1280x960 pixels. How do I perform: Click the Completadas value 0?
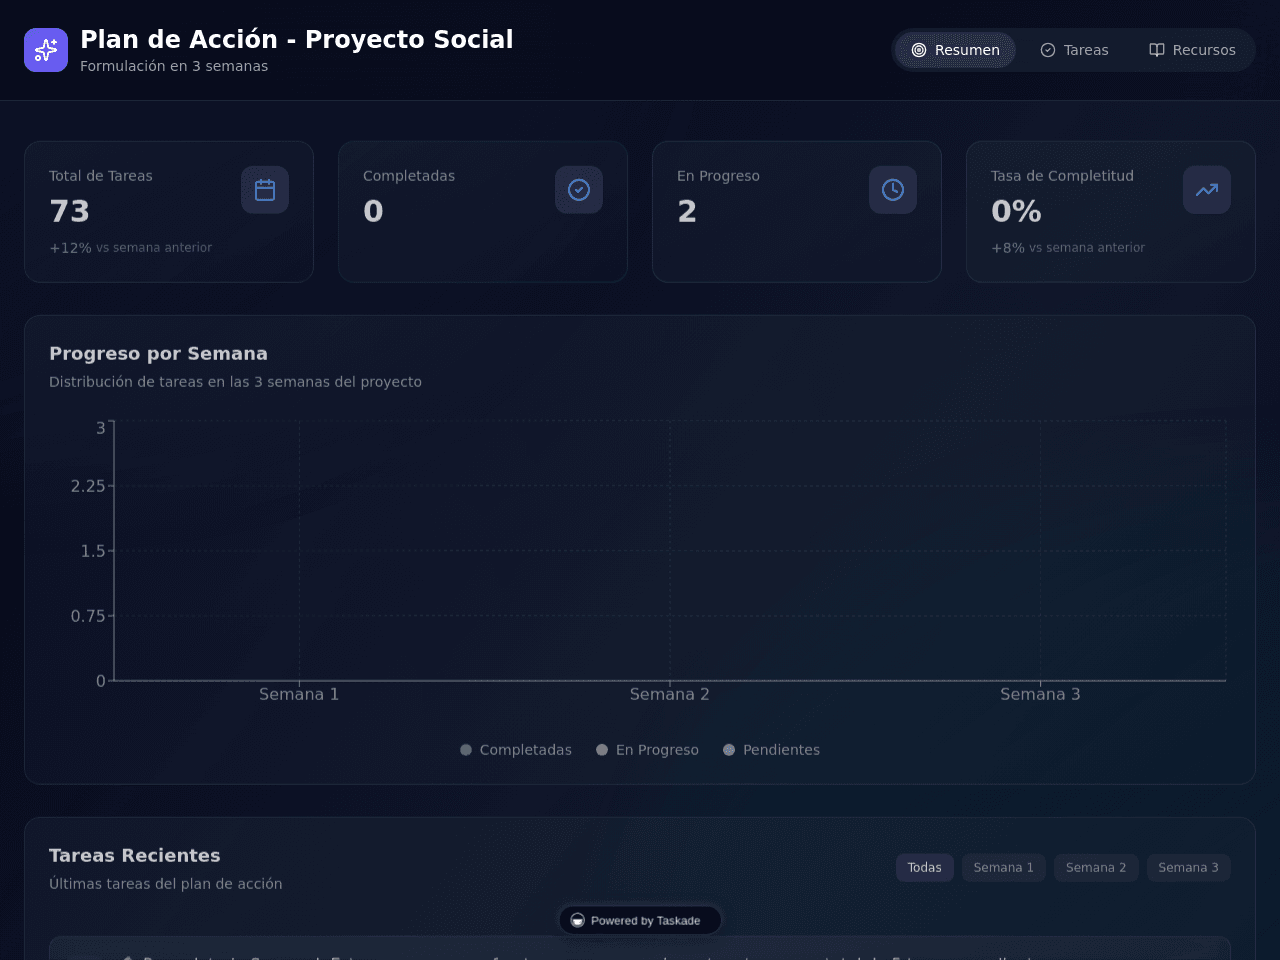[x=373, y=212]
